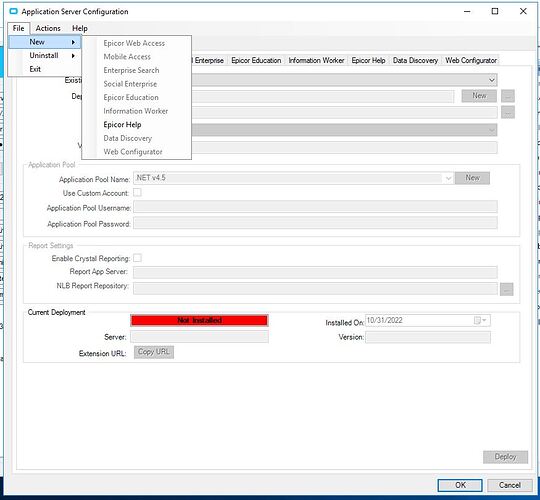Select Exit from the File menu
This screenshot has height=500, width=540.
(x=45, y=69)
